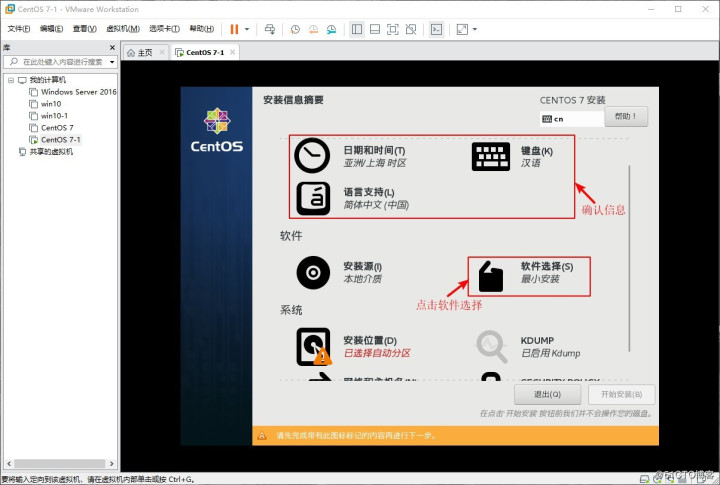Screen dimensions: 720x485
Task: Open 键盘(K) keyboard icon
Action: pyautogui.click(x=491, y=157)
